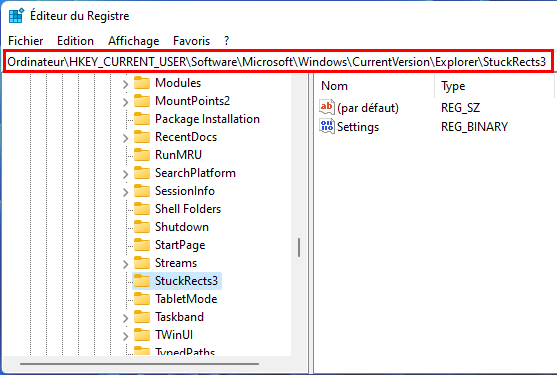The image size is (557, 375).
Task: Click the Settings binary value icon
Action: click(x=327, y=126)
